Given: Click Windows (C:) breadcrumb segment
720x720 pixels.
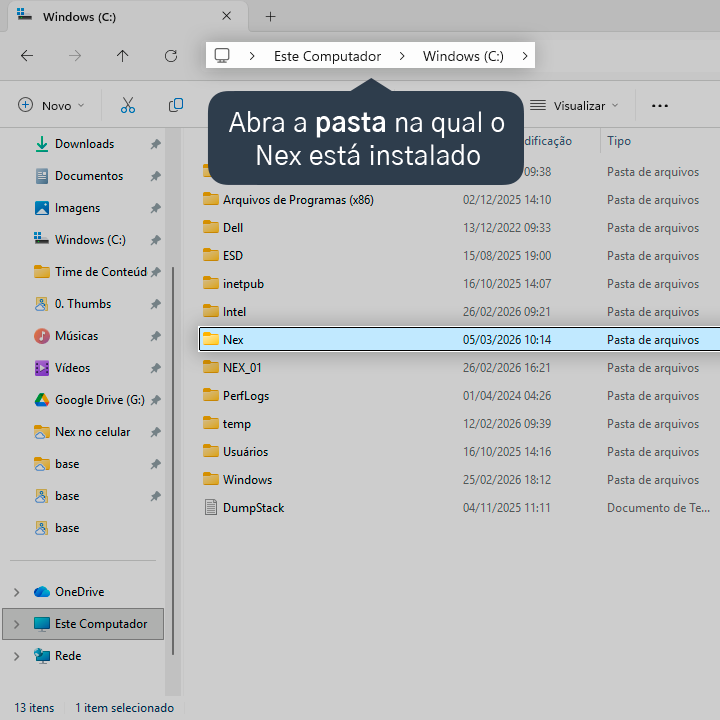Looking at the screenshot, I should 463,56.
